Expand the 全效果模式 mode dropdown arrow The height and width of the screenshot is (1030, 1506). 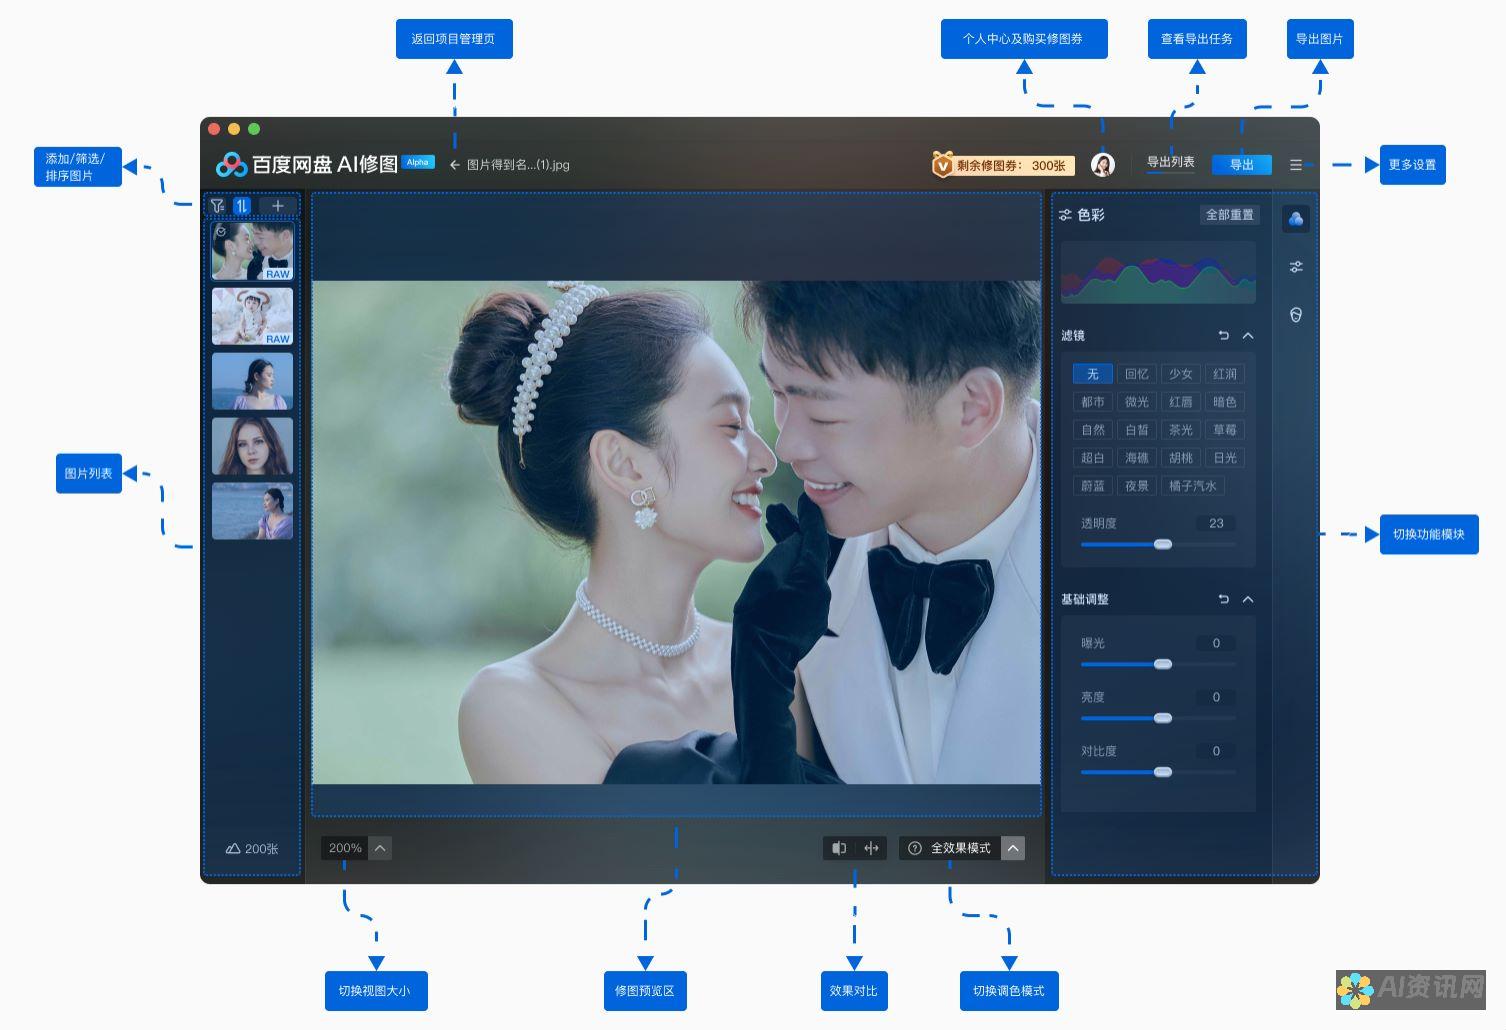pyautogui.click(x=1013, y=848)
